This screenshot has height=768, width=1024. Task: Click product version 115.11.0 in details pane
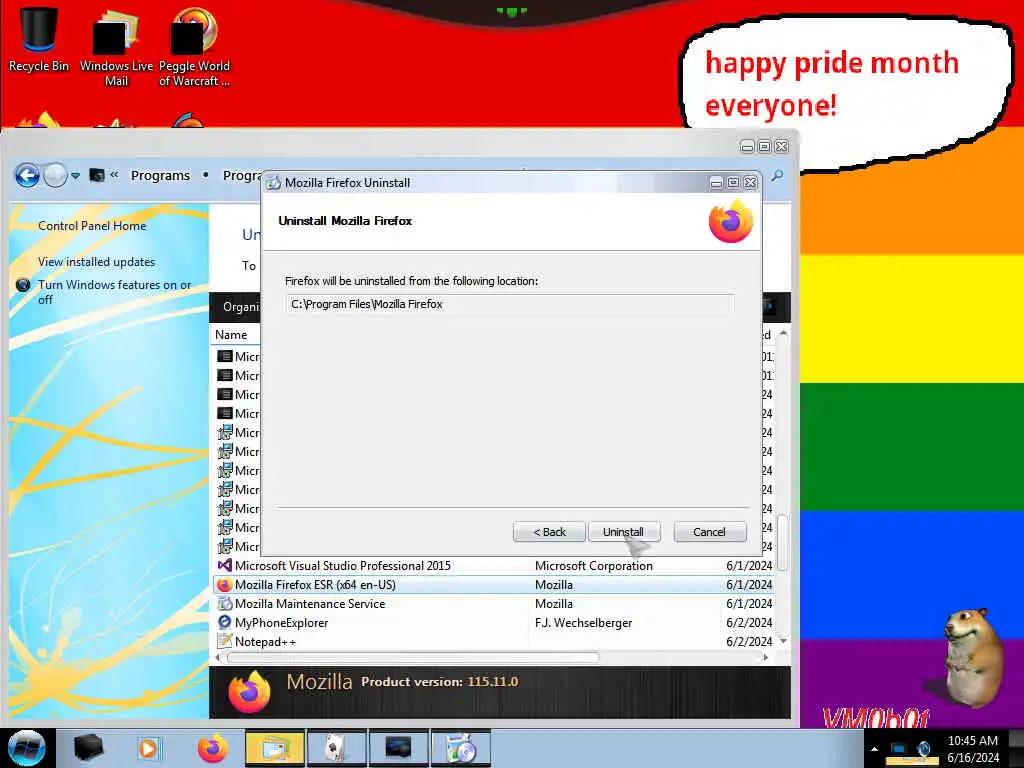[493, 681]
